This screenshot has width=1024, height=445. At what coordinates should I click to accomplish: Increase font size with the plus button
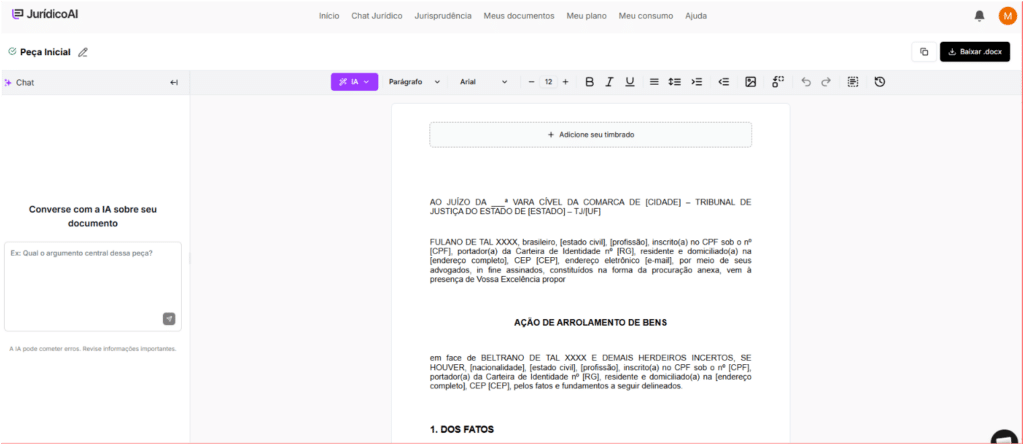pos(566,82)
